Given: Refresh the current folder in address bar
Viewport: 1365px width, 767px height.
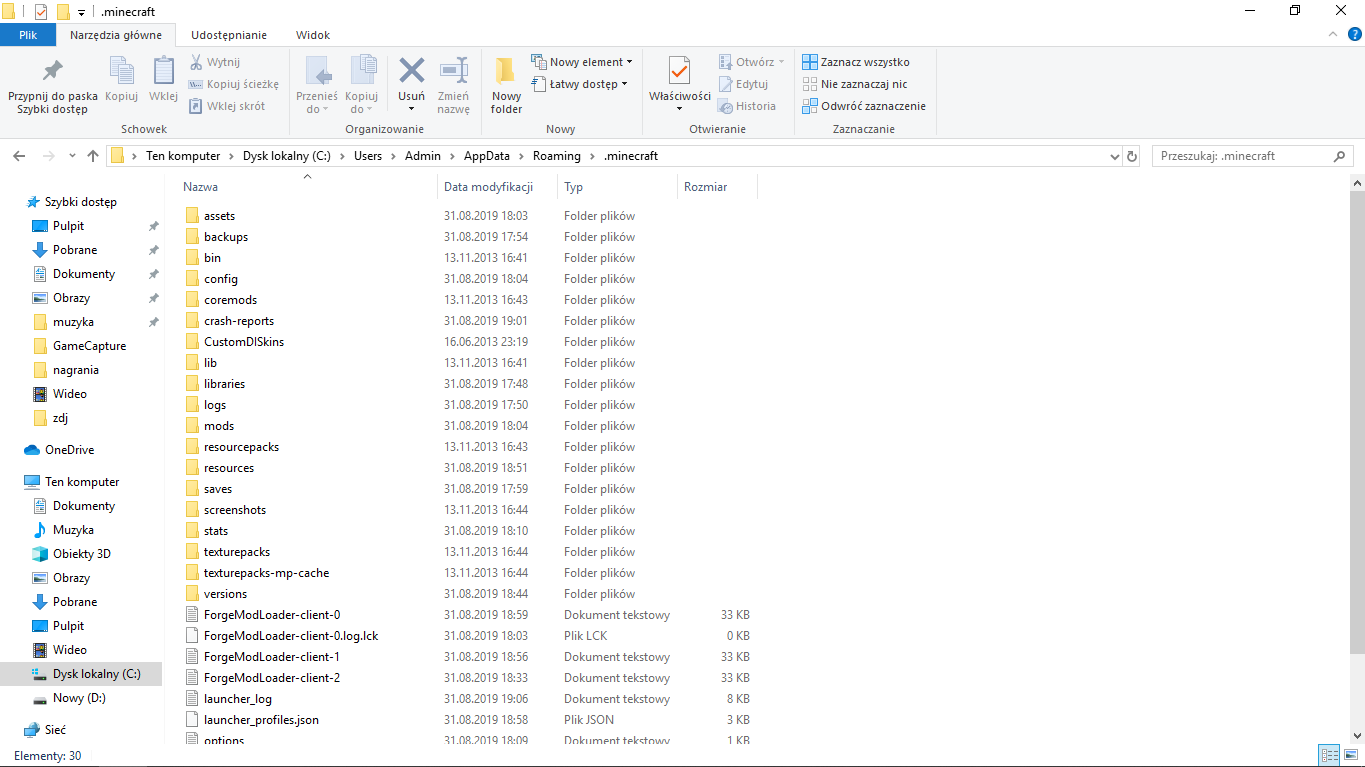Looking at the screenshot, I should pyautogui.click(x=1132, y=157).
